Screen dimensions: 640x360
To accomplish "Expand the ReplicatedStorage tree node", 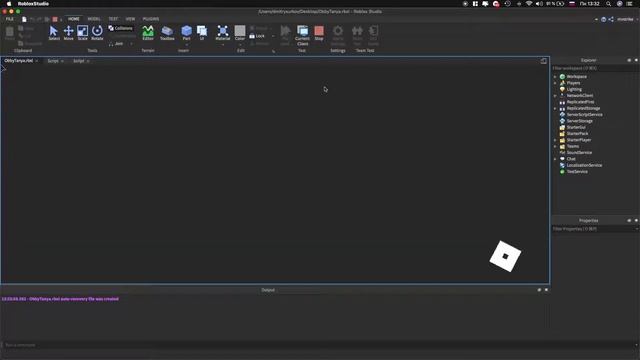I will (555, 108).
